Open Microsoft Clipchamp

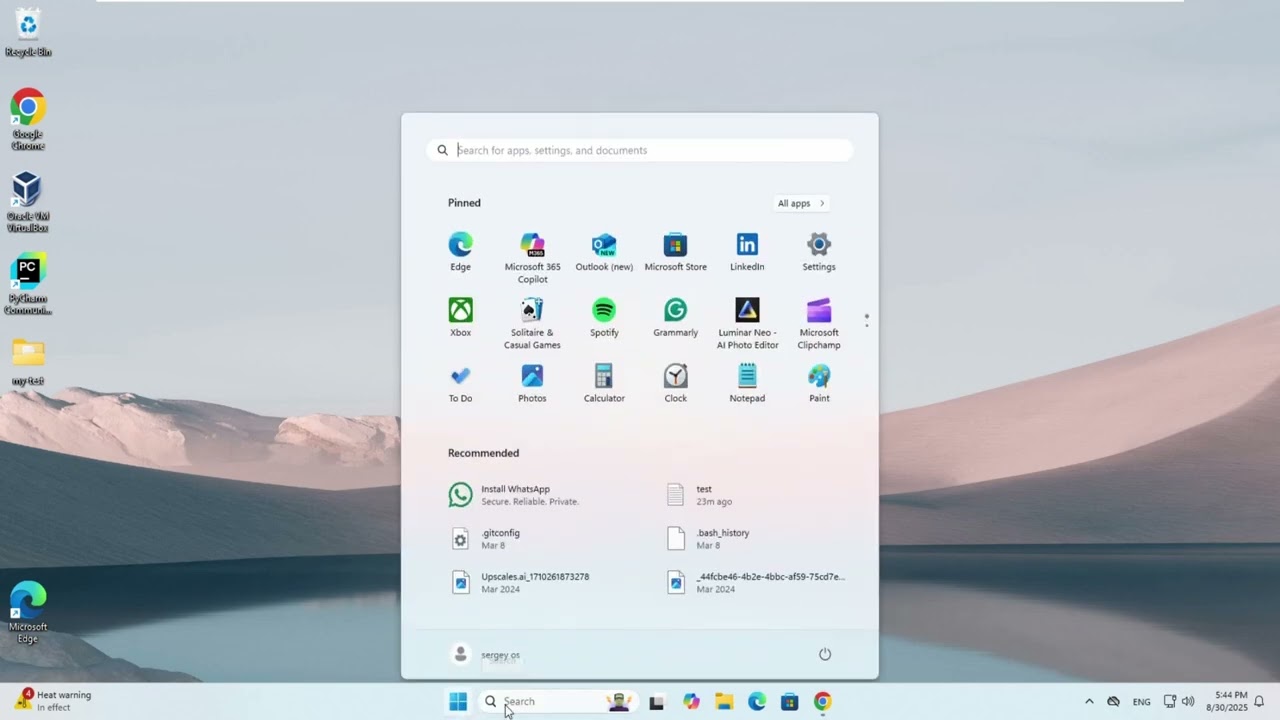pos(819,324)
